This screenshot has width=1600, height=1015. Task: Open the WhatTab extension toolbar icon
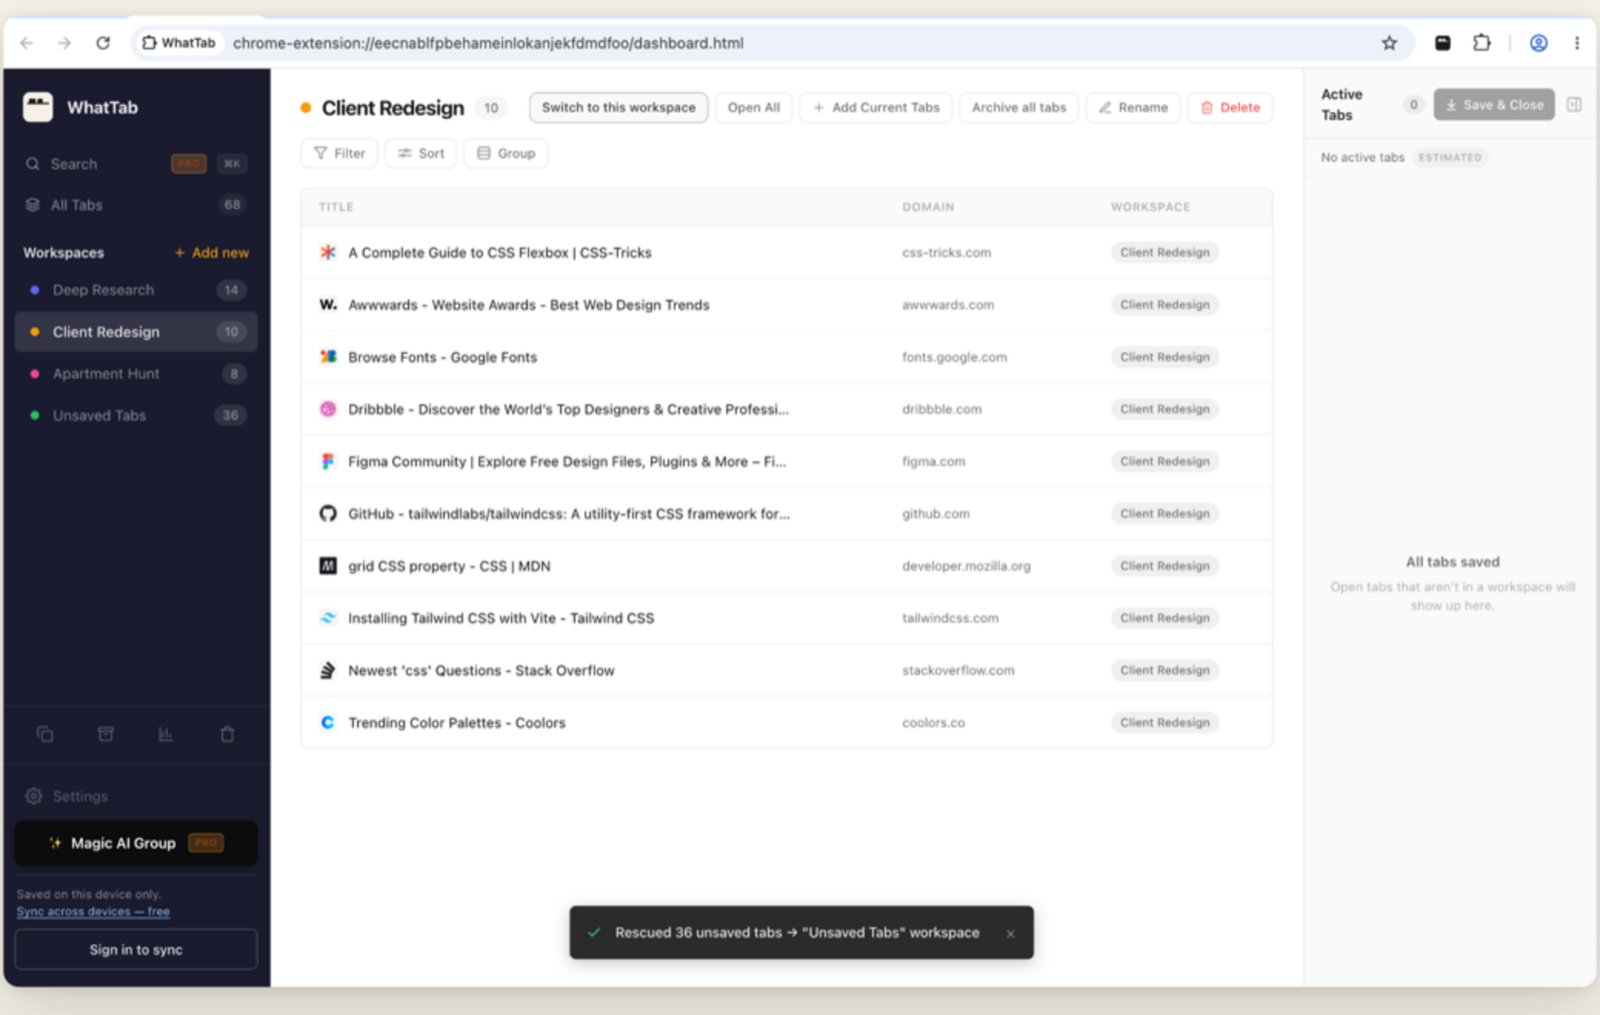tap(1442, 43)
